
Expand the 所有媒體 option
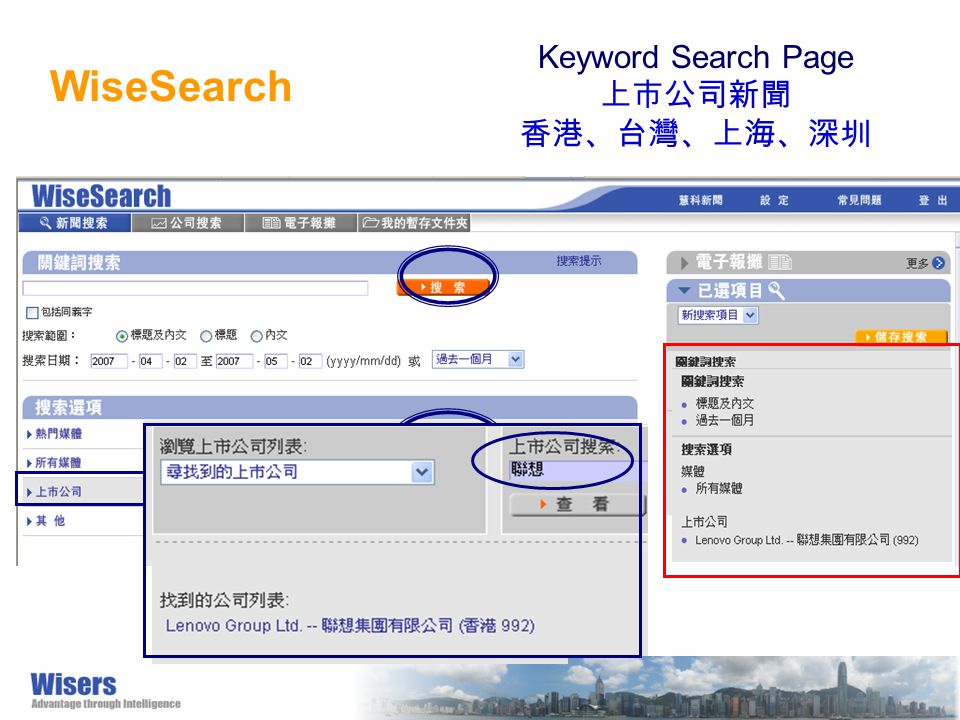tap(58, 463)
